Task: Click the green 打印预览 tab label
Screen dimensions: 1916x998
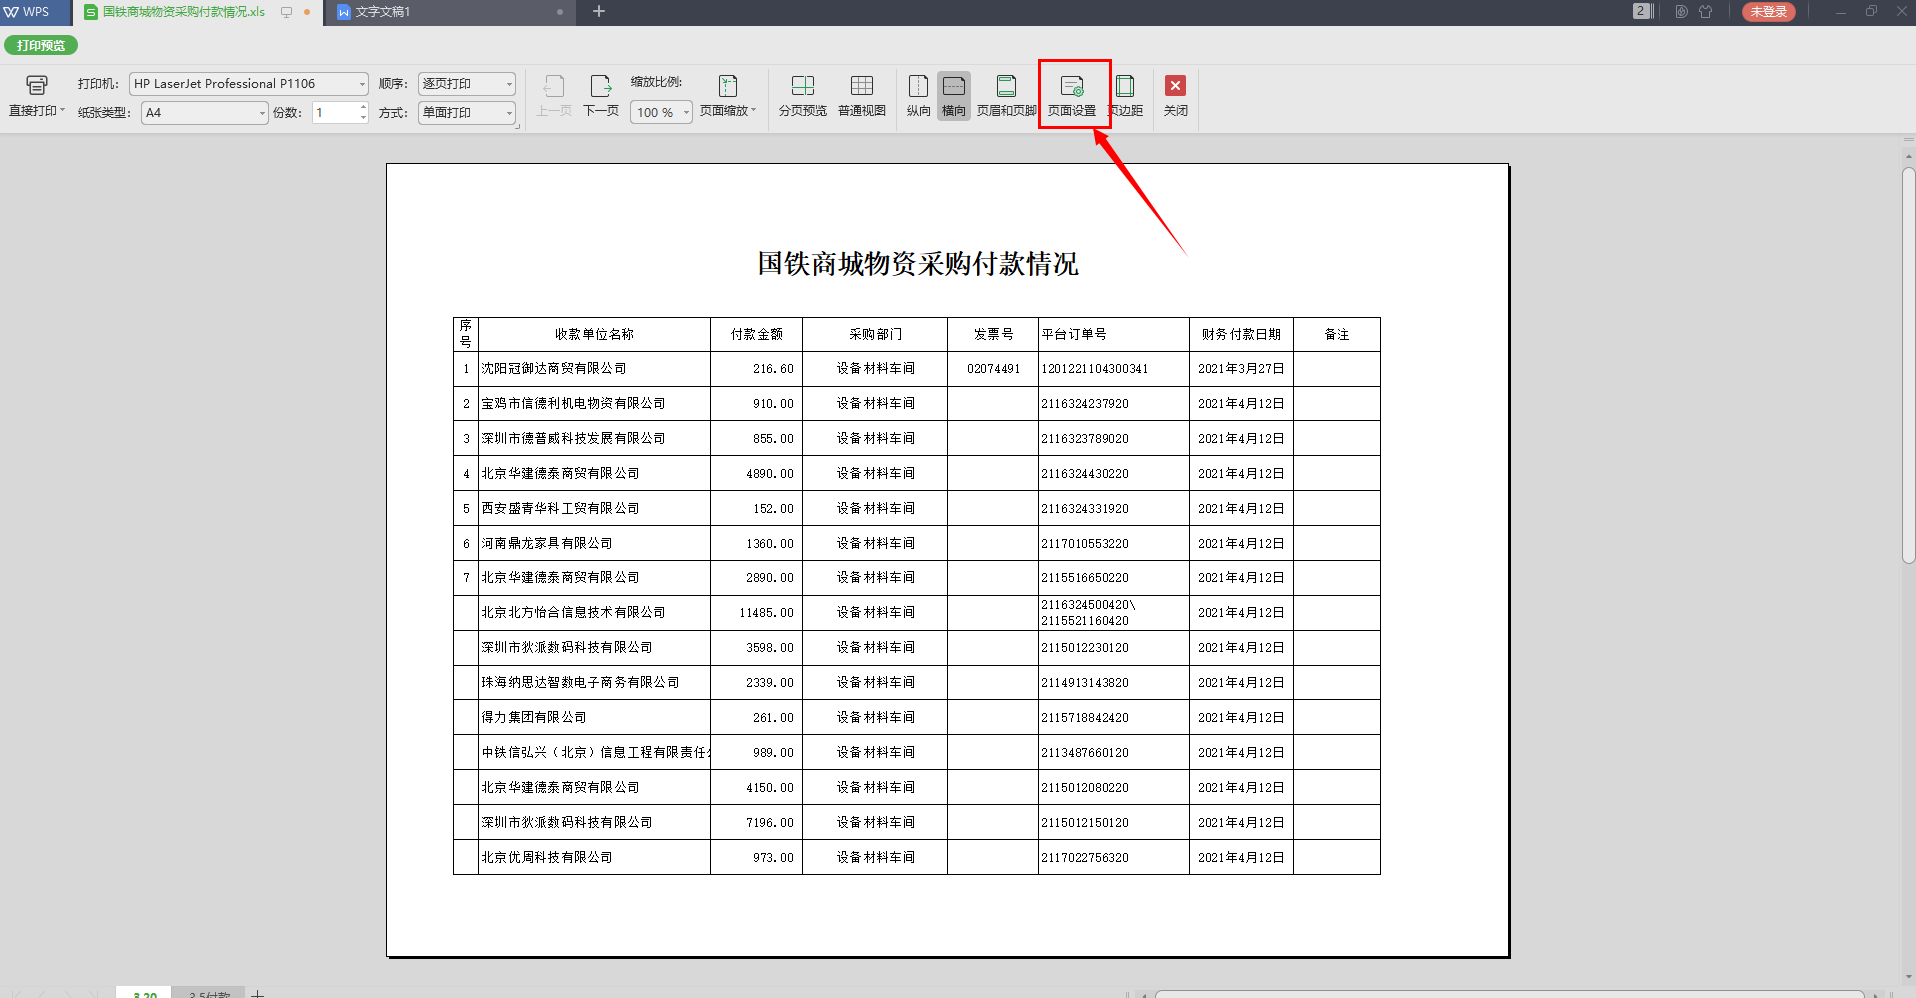Action: pos(41,45)
